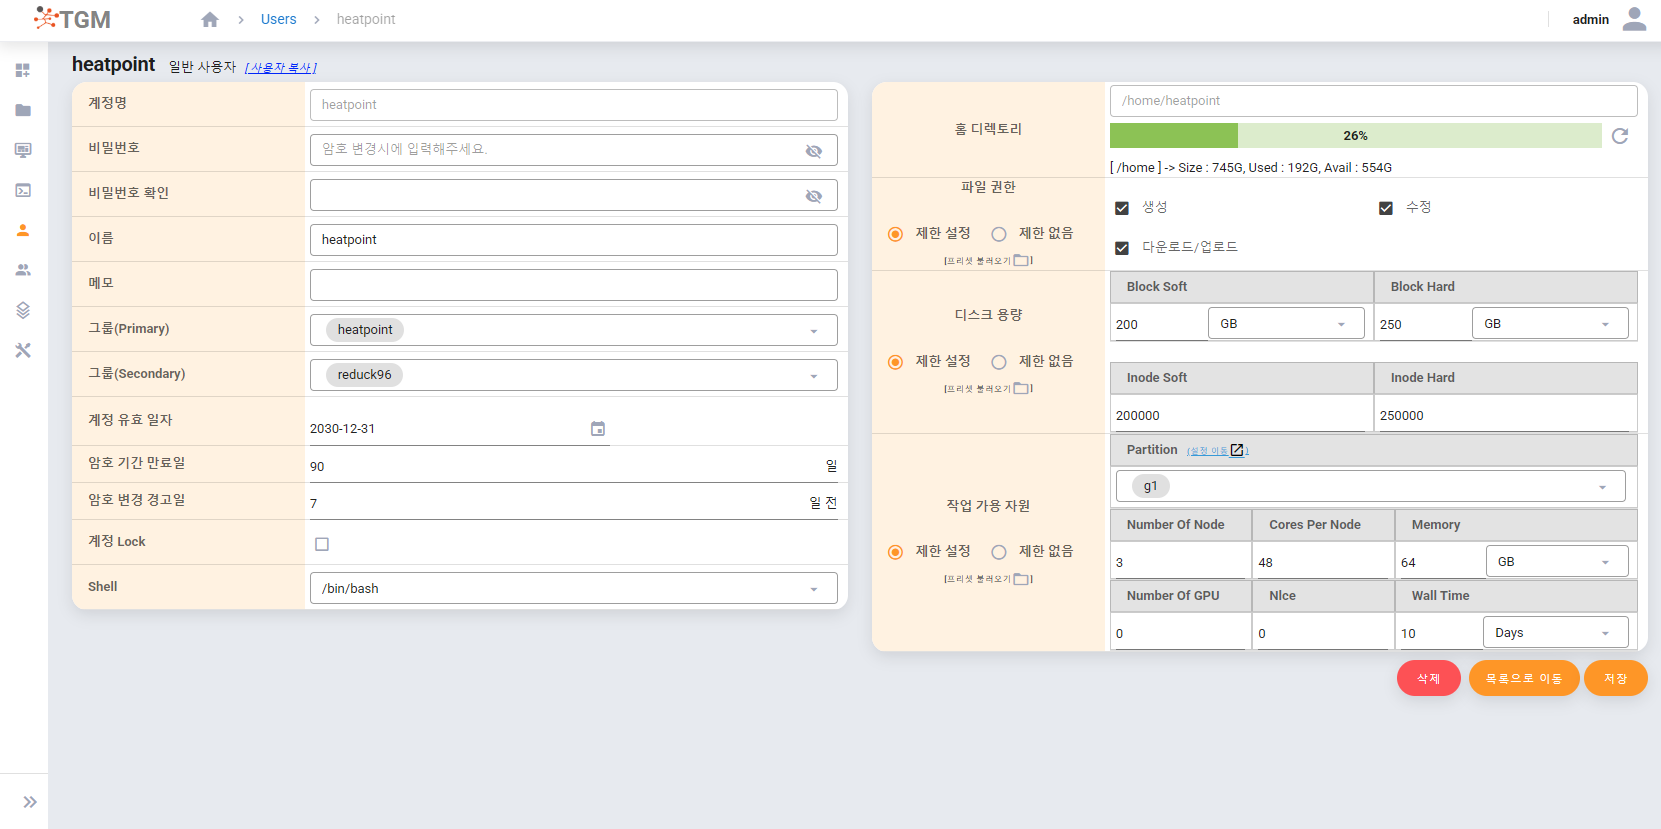Refresh home directory usage

coord(1620,136)
